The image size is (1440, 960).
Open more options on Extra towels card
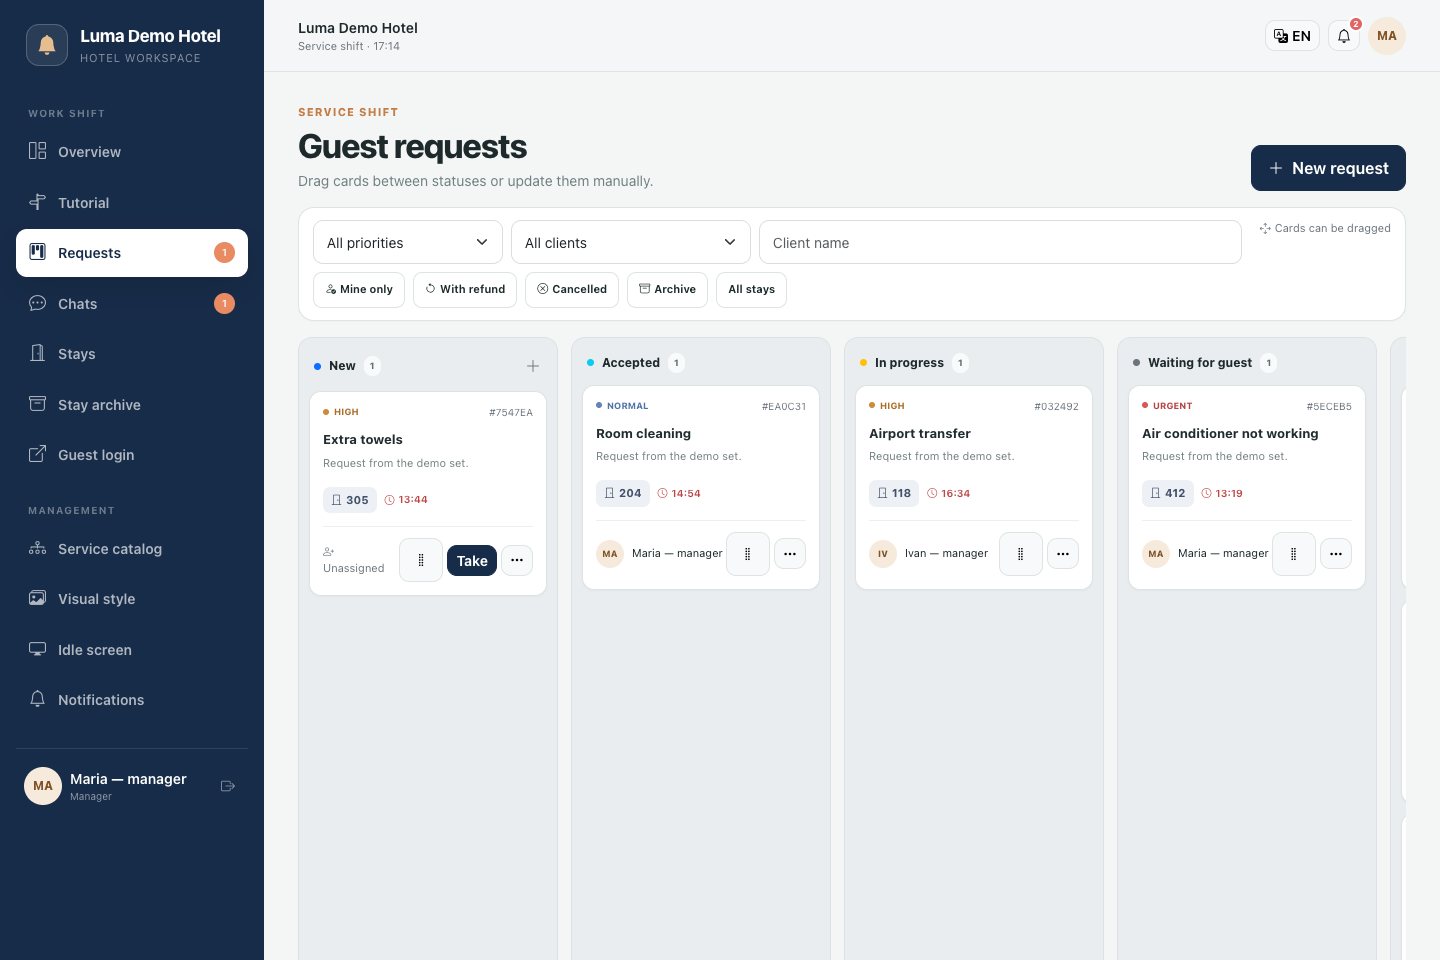[x=517, y=560]
